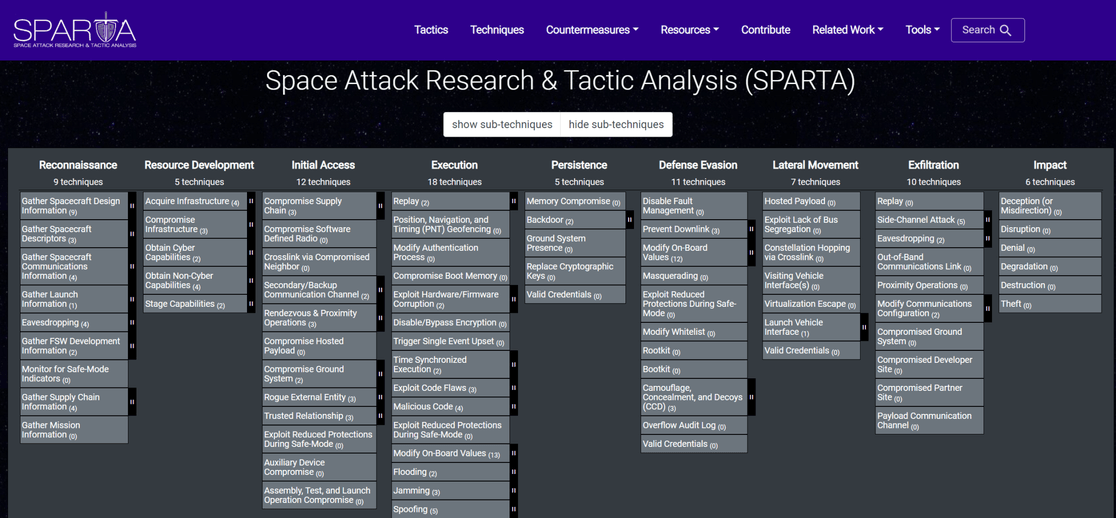The image size is (1116, 518).
Task: Select Rootkit technique
Action: pyautogui.click(x=694, y=351)
